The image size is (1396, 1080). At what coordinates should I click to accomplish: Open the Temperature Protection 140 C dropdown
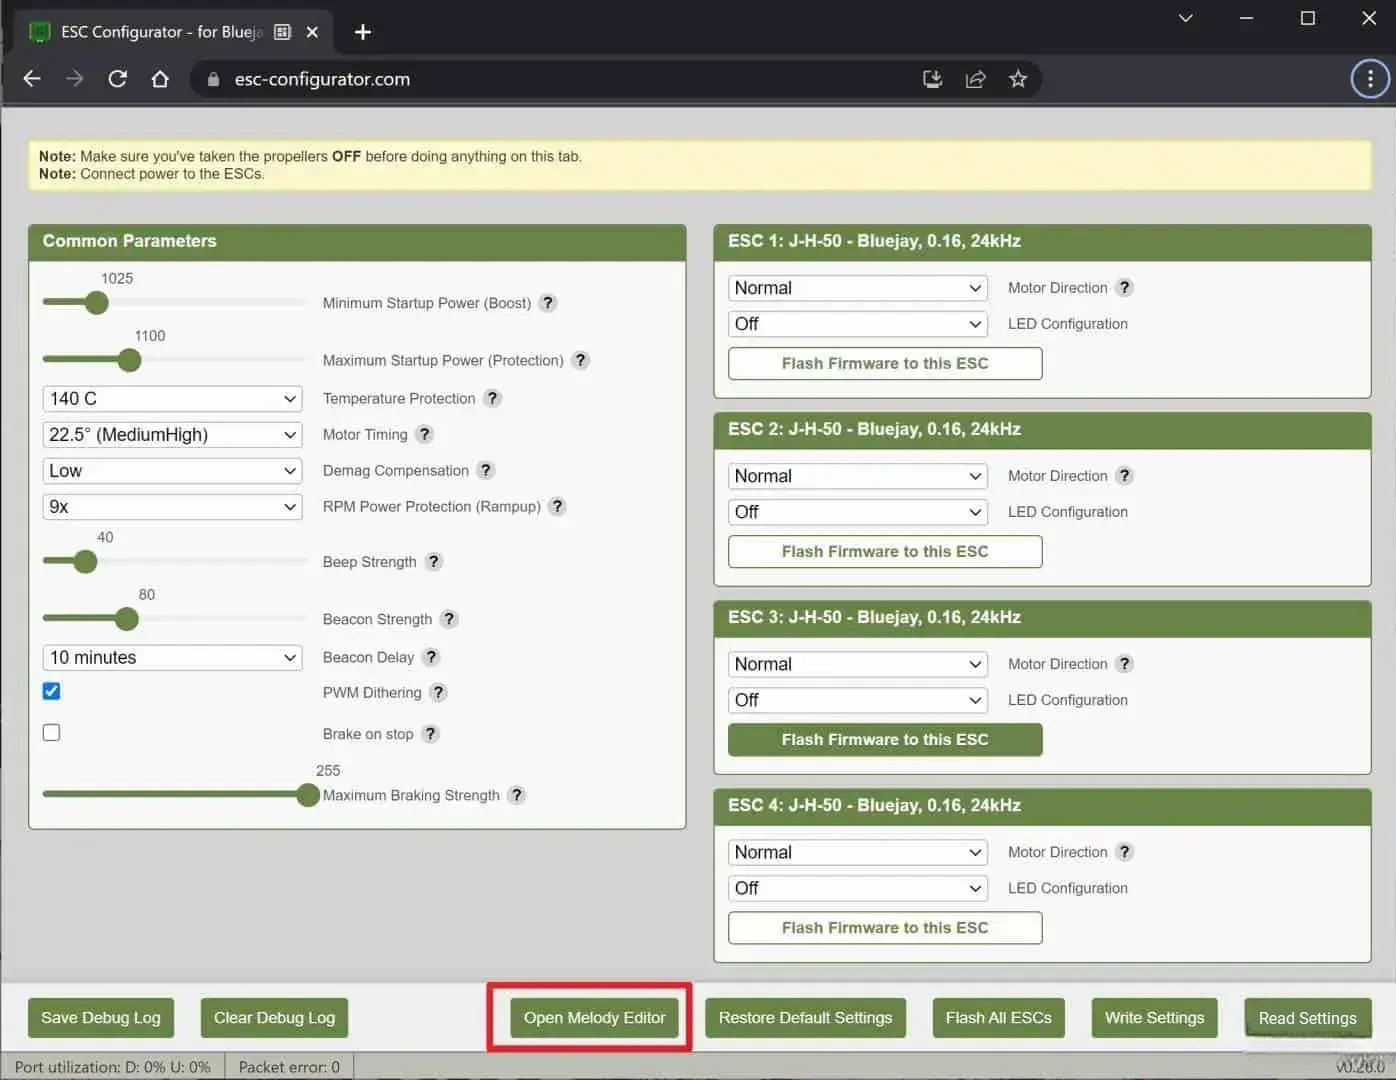(172, 399)
